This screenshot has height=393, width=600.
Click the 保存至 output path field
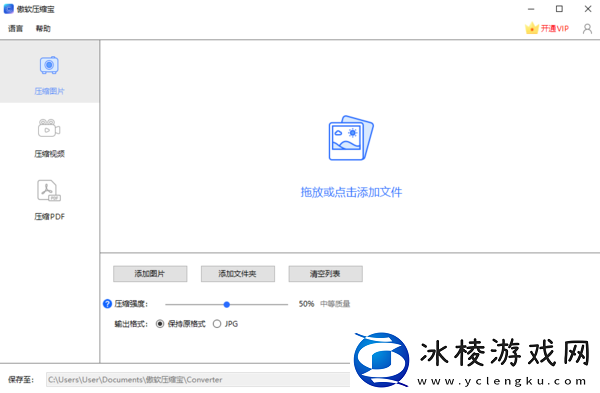198,380
